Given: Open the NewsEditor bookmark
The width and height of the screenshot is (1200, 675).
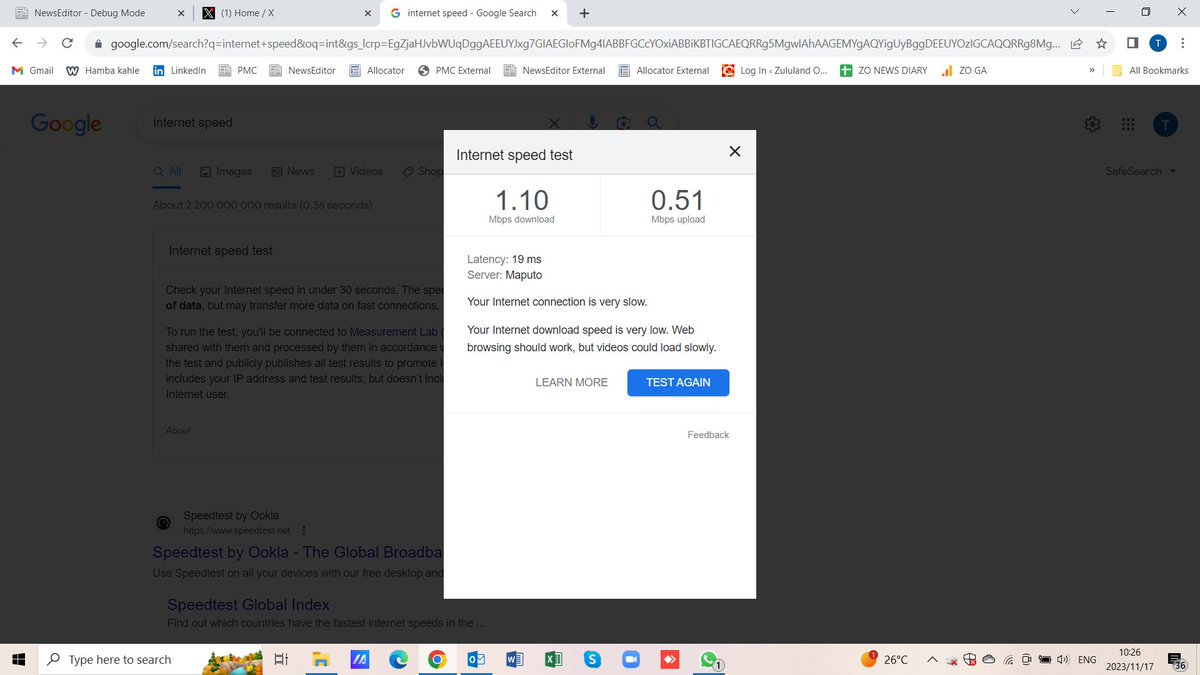Looking at the screenshot, I should click(x=302, y=71).
